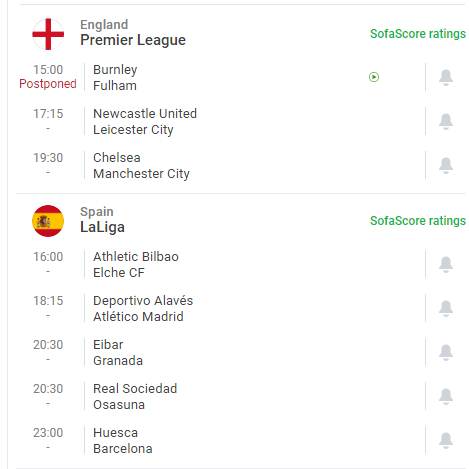
Task: Click bell icon for Huesca vs Barcelona
Action: [x=446, y=440]
